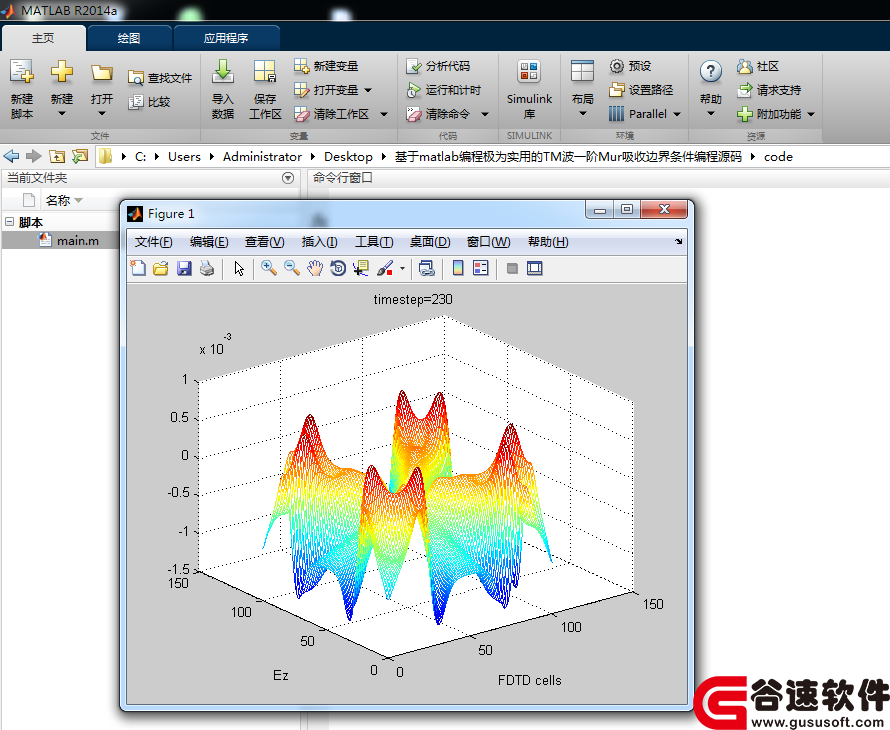The image size is (890, 730).
Task: Insert a legend in the figure
Action: pyautogui.click(x=481, y=268)
